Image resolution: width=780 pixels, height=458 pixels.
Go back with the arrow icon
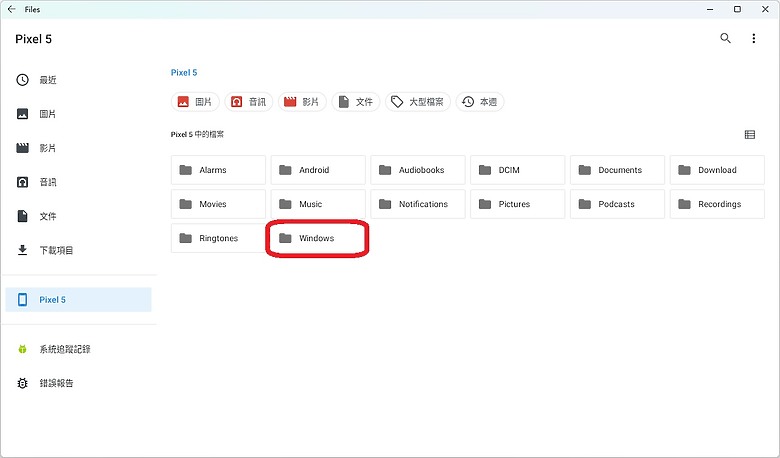click(11, 9)
